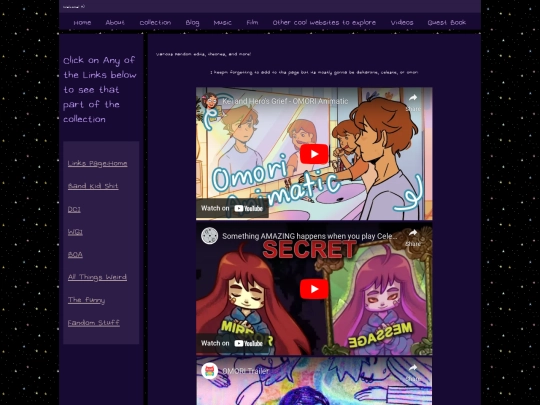Click the 'I keep forgetting to add' note text
Screen dimensions: 540x405
click(314, 72)
